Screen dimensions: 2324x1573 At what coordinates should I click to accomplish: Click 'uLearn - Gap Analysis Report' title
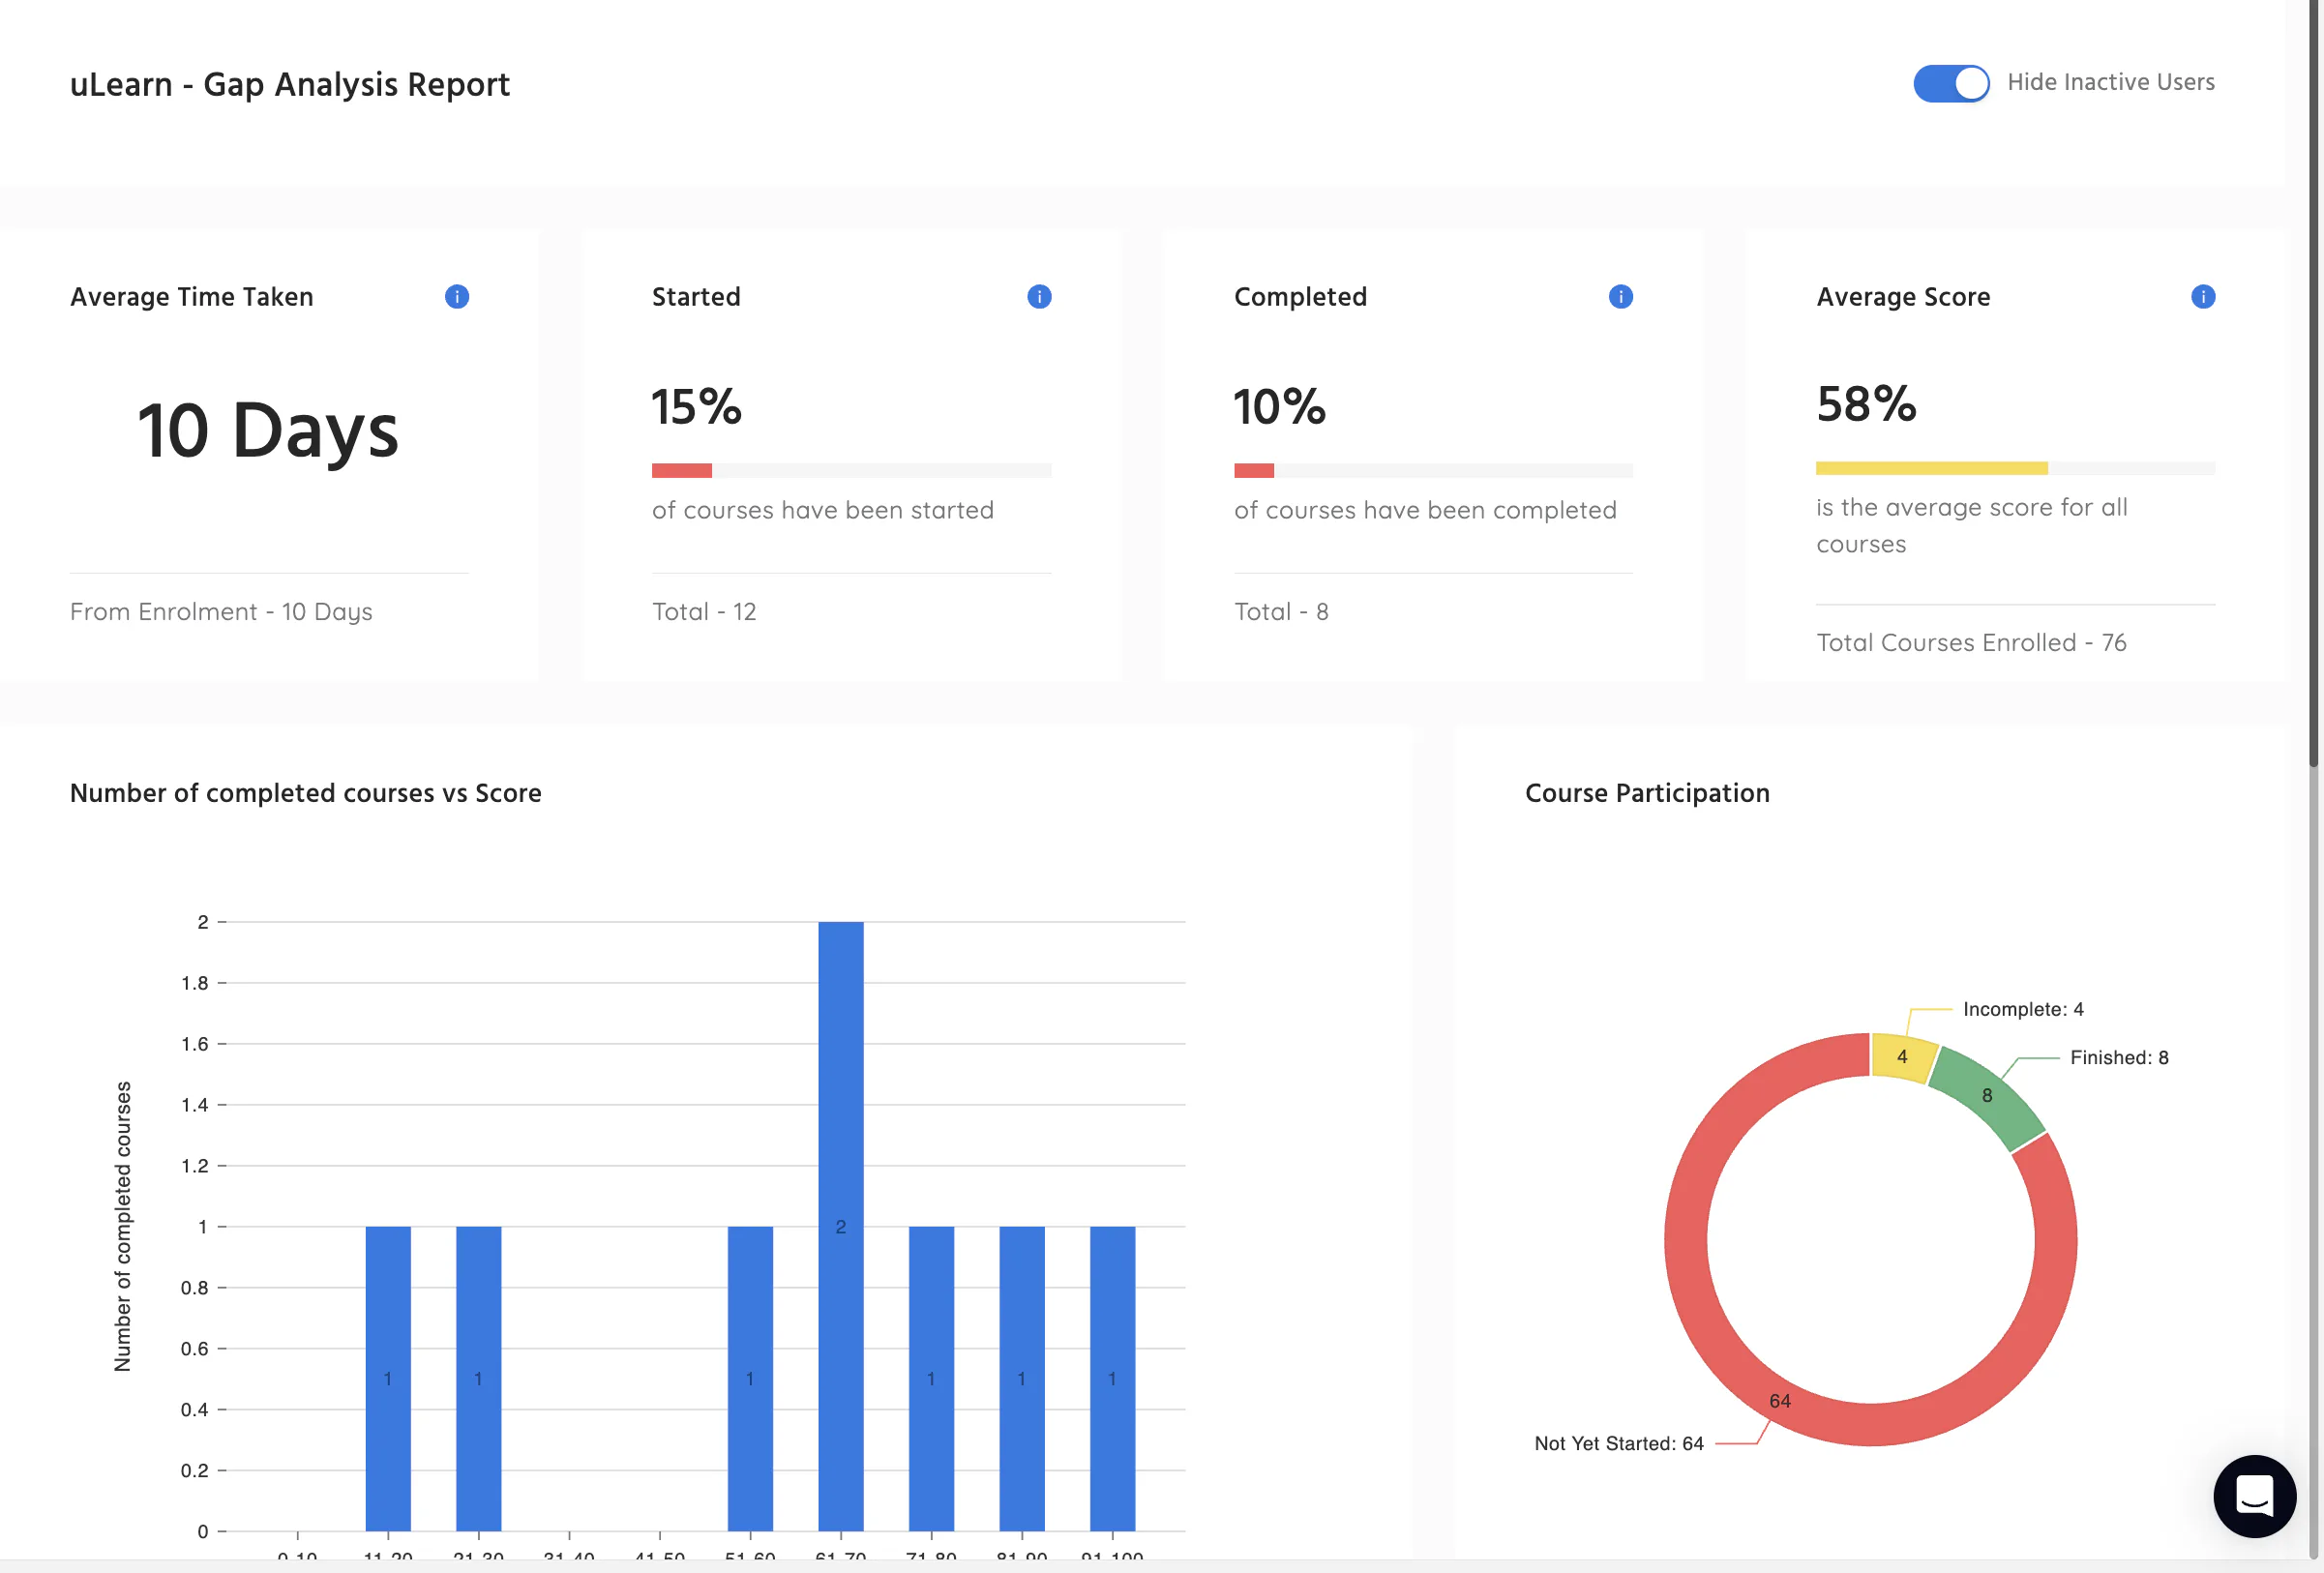point(290,85)
